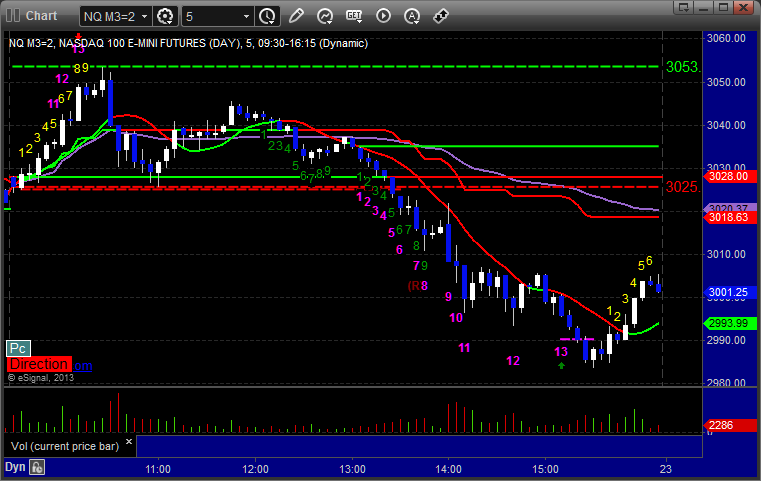Screen dimensions: 761x481
Task: Click the 23 date label on time axis
Action: (x=666, y=469)
